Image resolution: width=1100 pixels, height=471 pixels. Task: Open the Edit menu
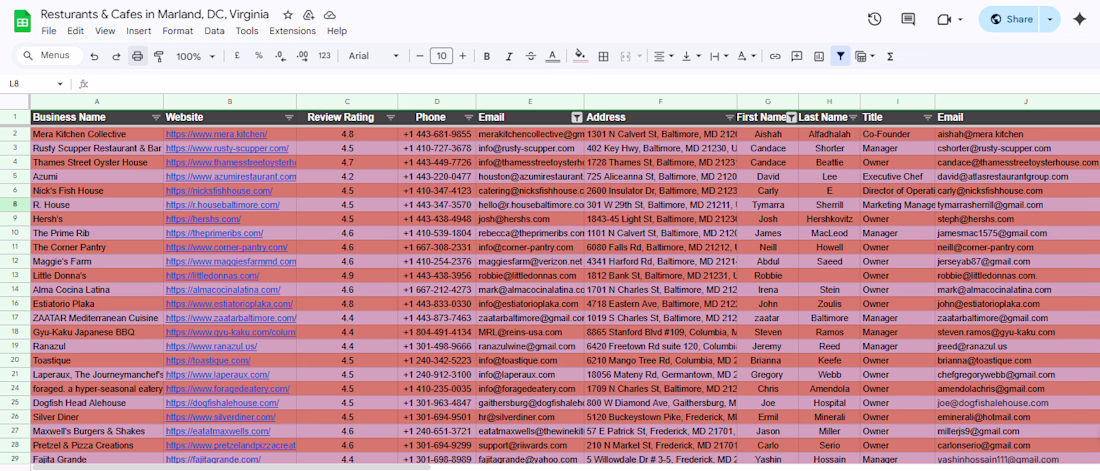point(75,31)
